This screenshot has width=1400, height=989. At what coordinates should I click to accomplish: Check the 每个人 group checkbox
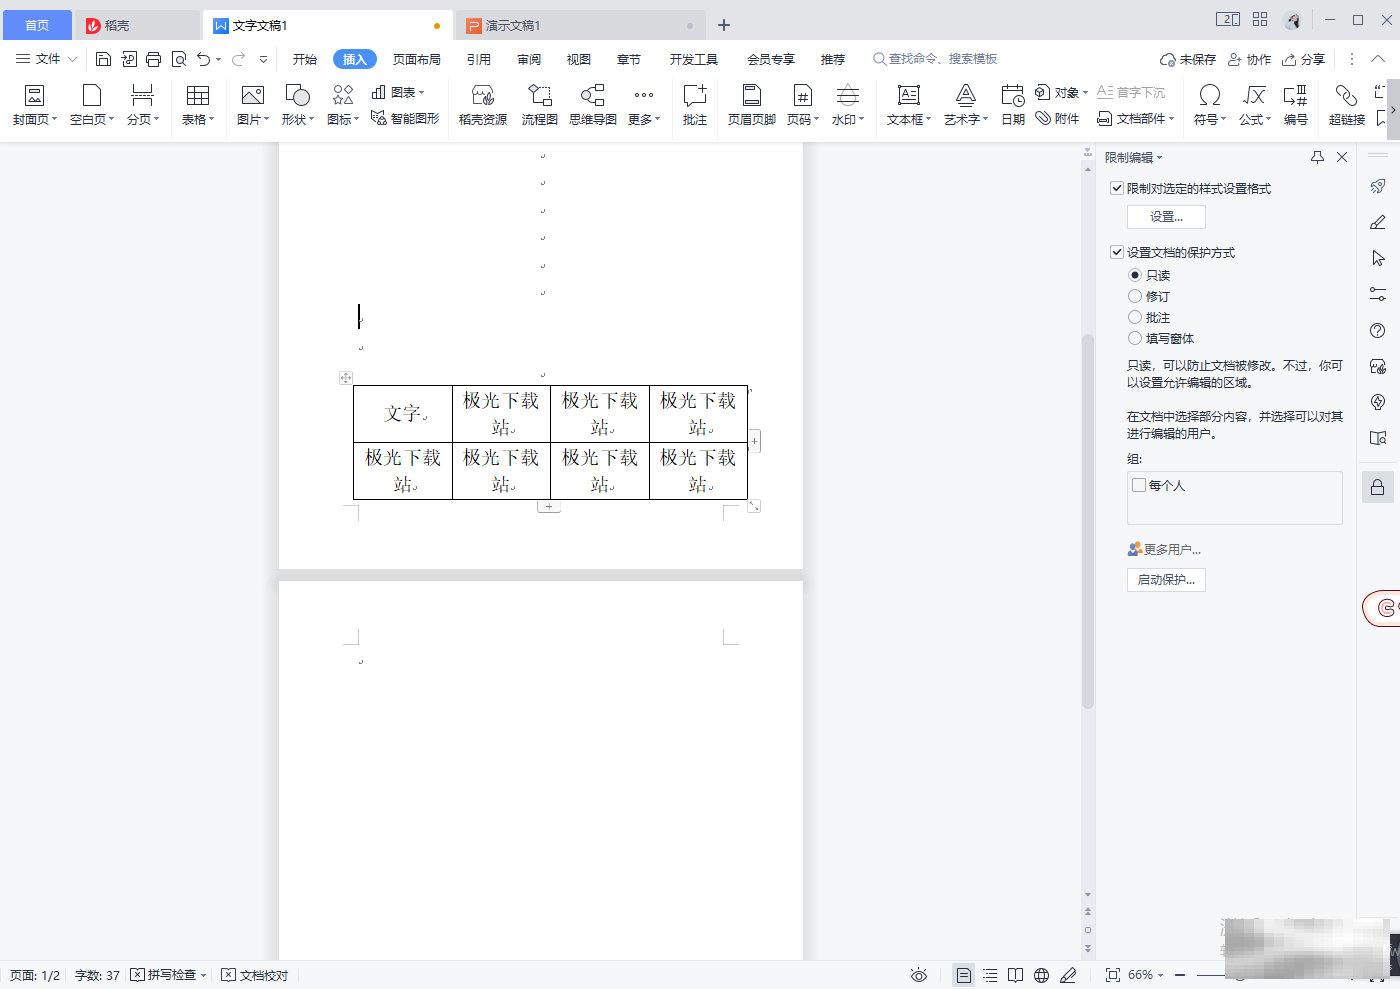[x=1139, y=485]
